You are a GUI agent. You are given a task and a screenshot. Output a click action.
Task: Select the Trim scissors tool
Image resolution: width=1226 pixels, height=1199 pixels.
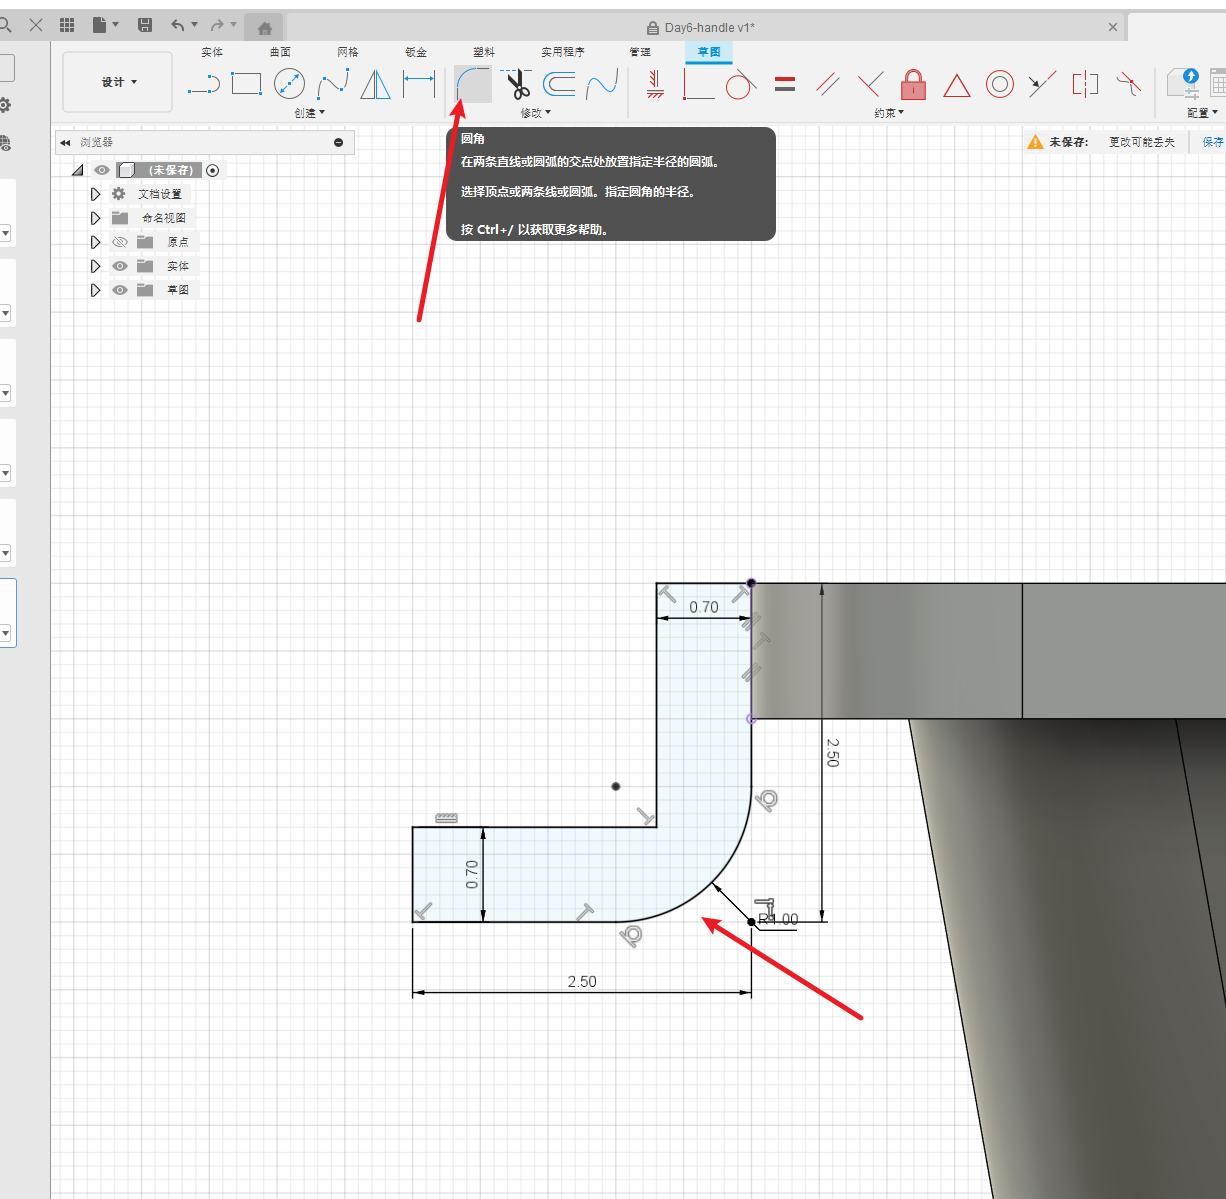point(517,84)
